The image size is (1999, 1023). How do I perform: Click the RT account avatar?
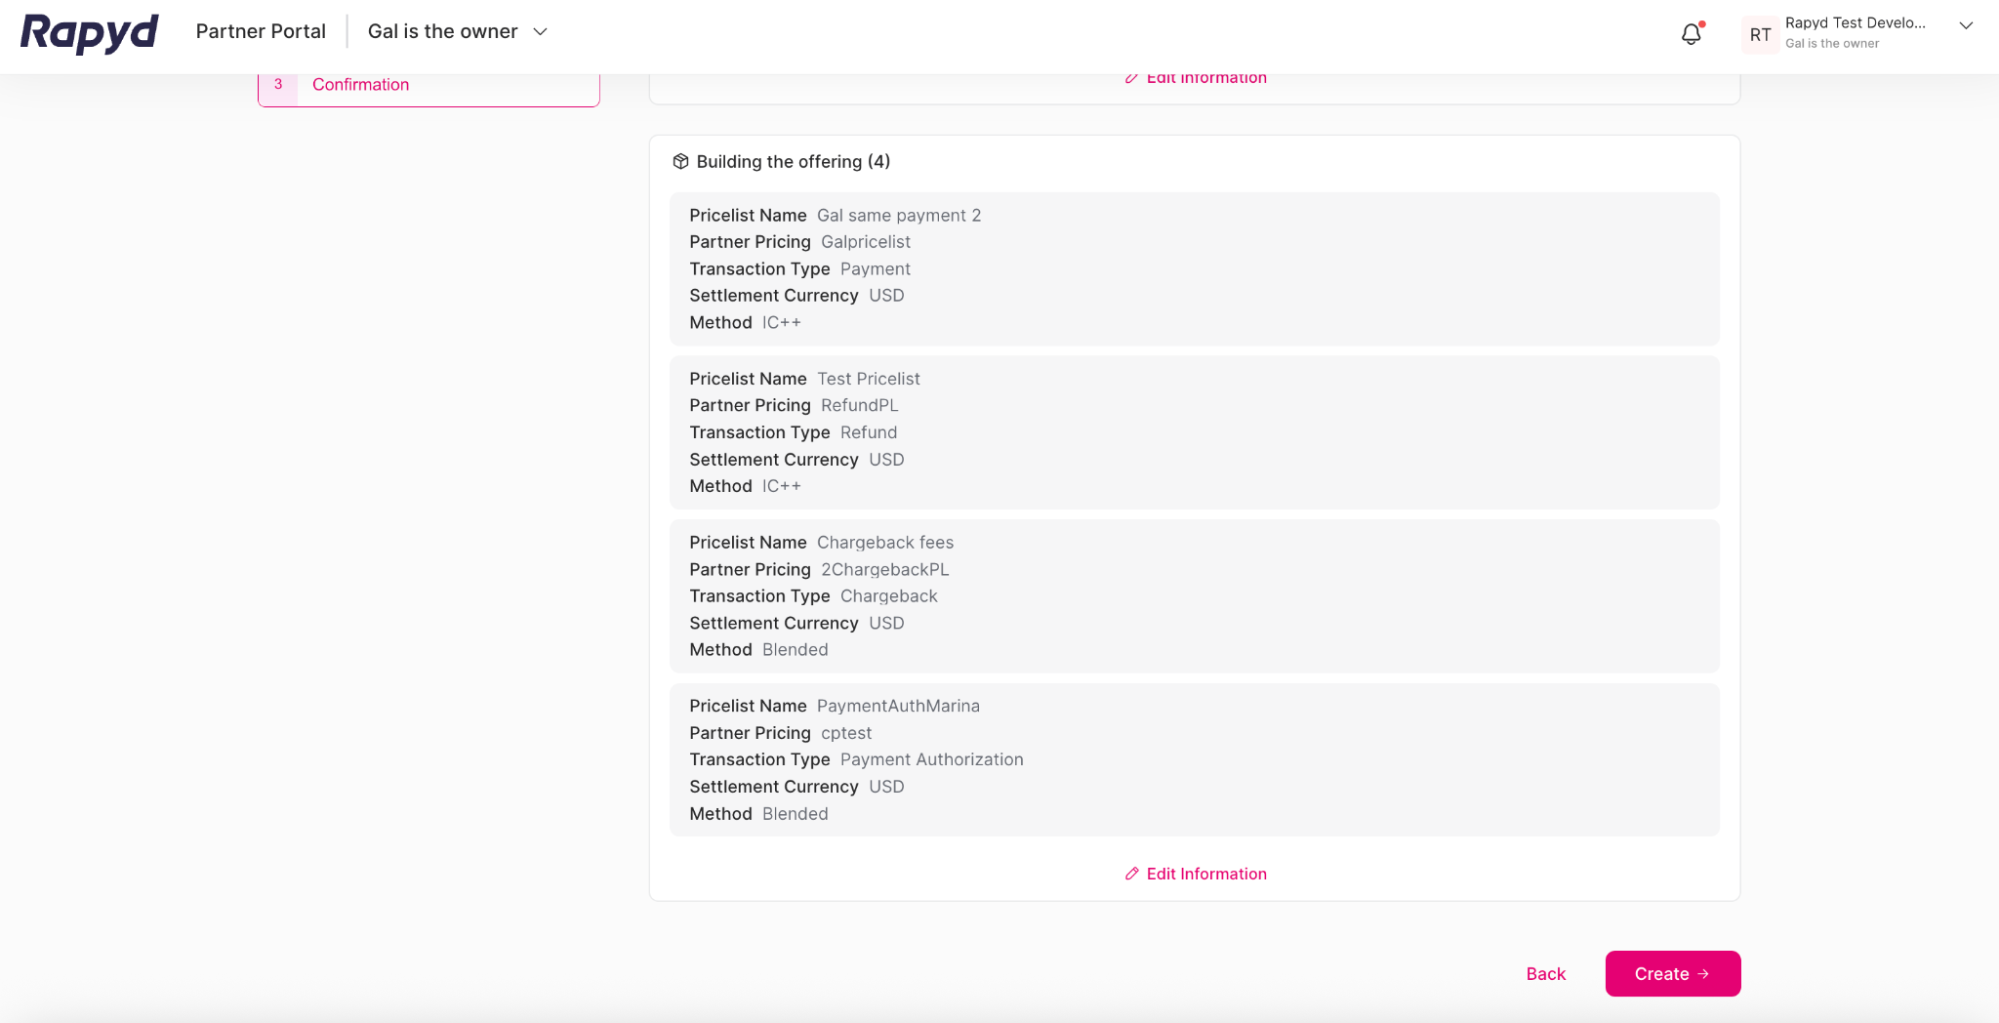pos(1760,34)
